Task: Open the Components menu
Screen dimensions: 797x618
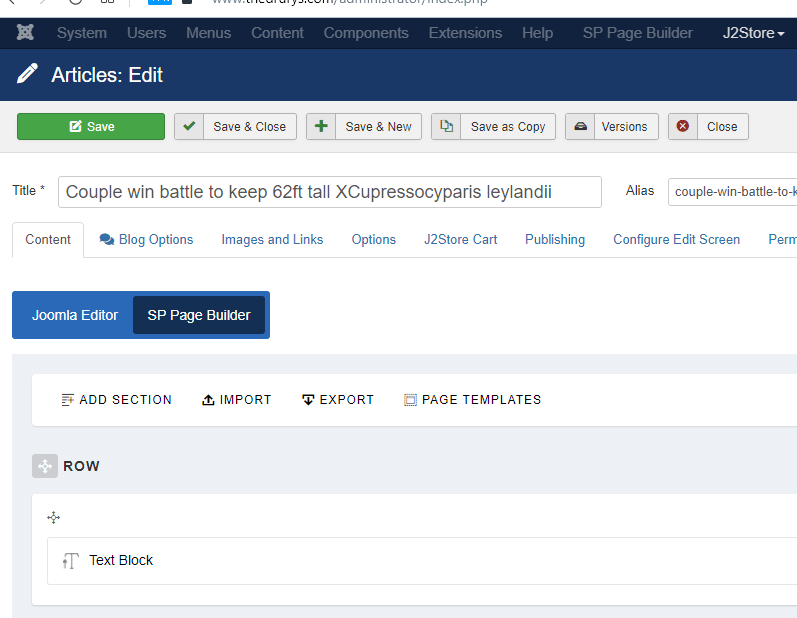Action: [x=366, y=33]
